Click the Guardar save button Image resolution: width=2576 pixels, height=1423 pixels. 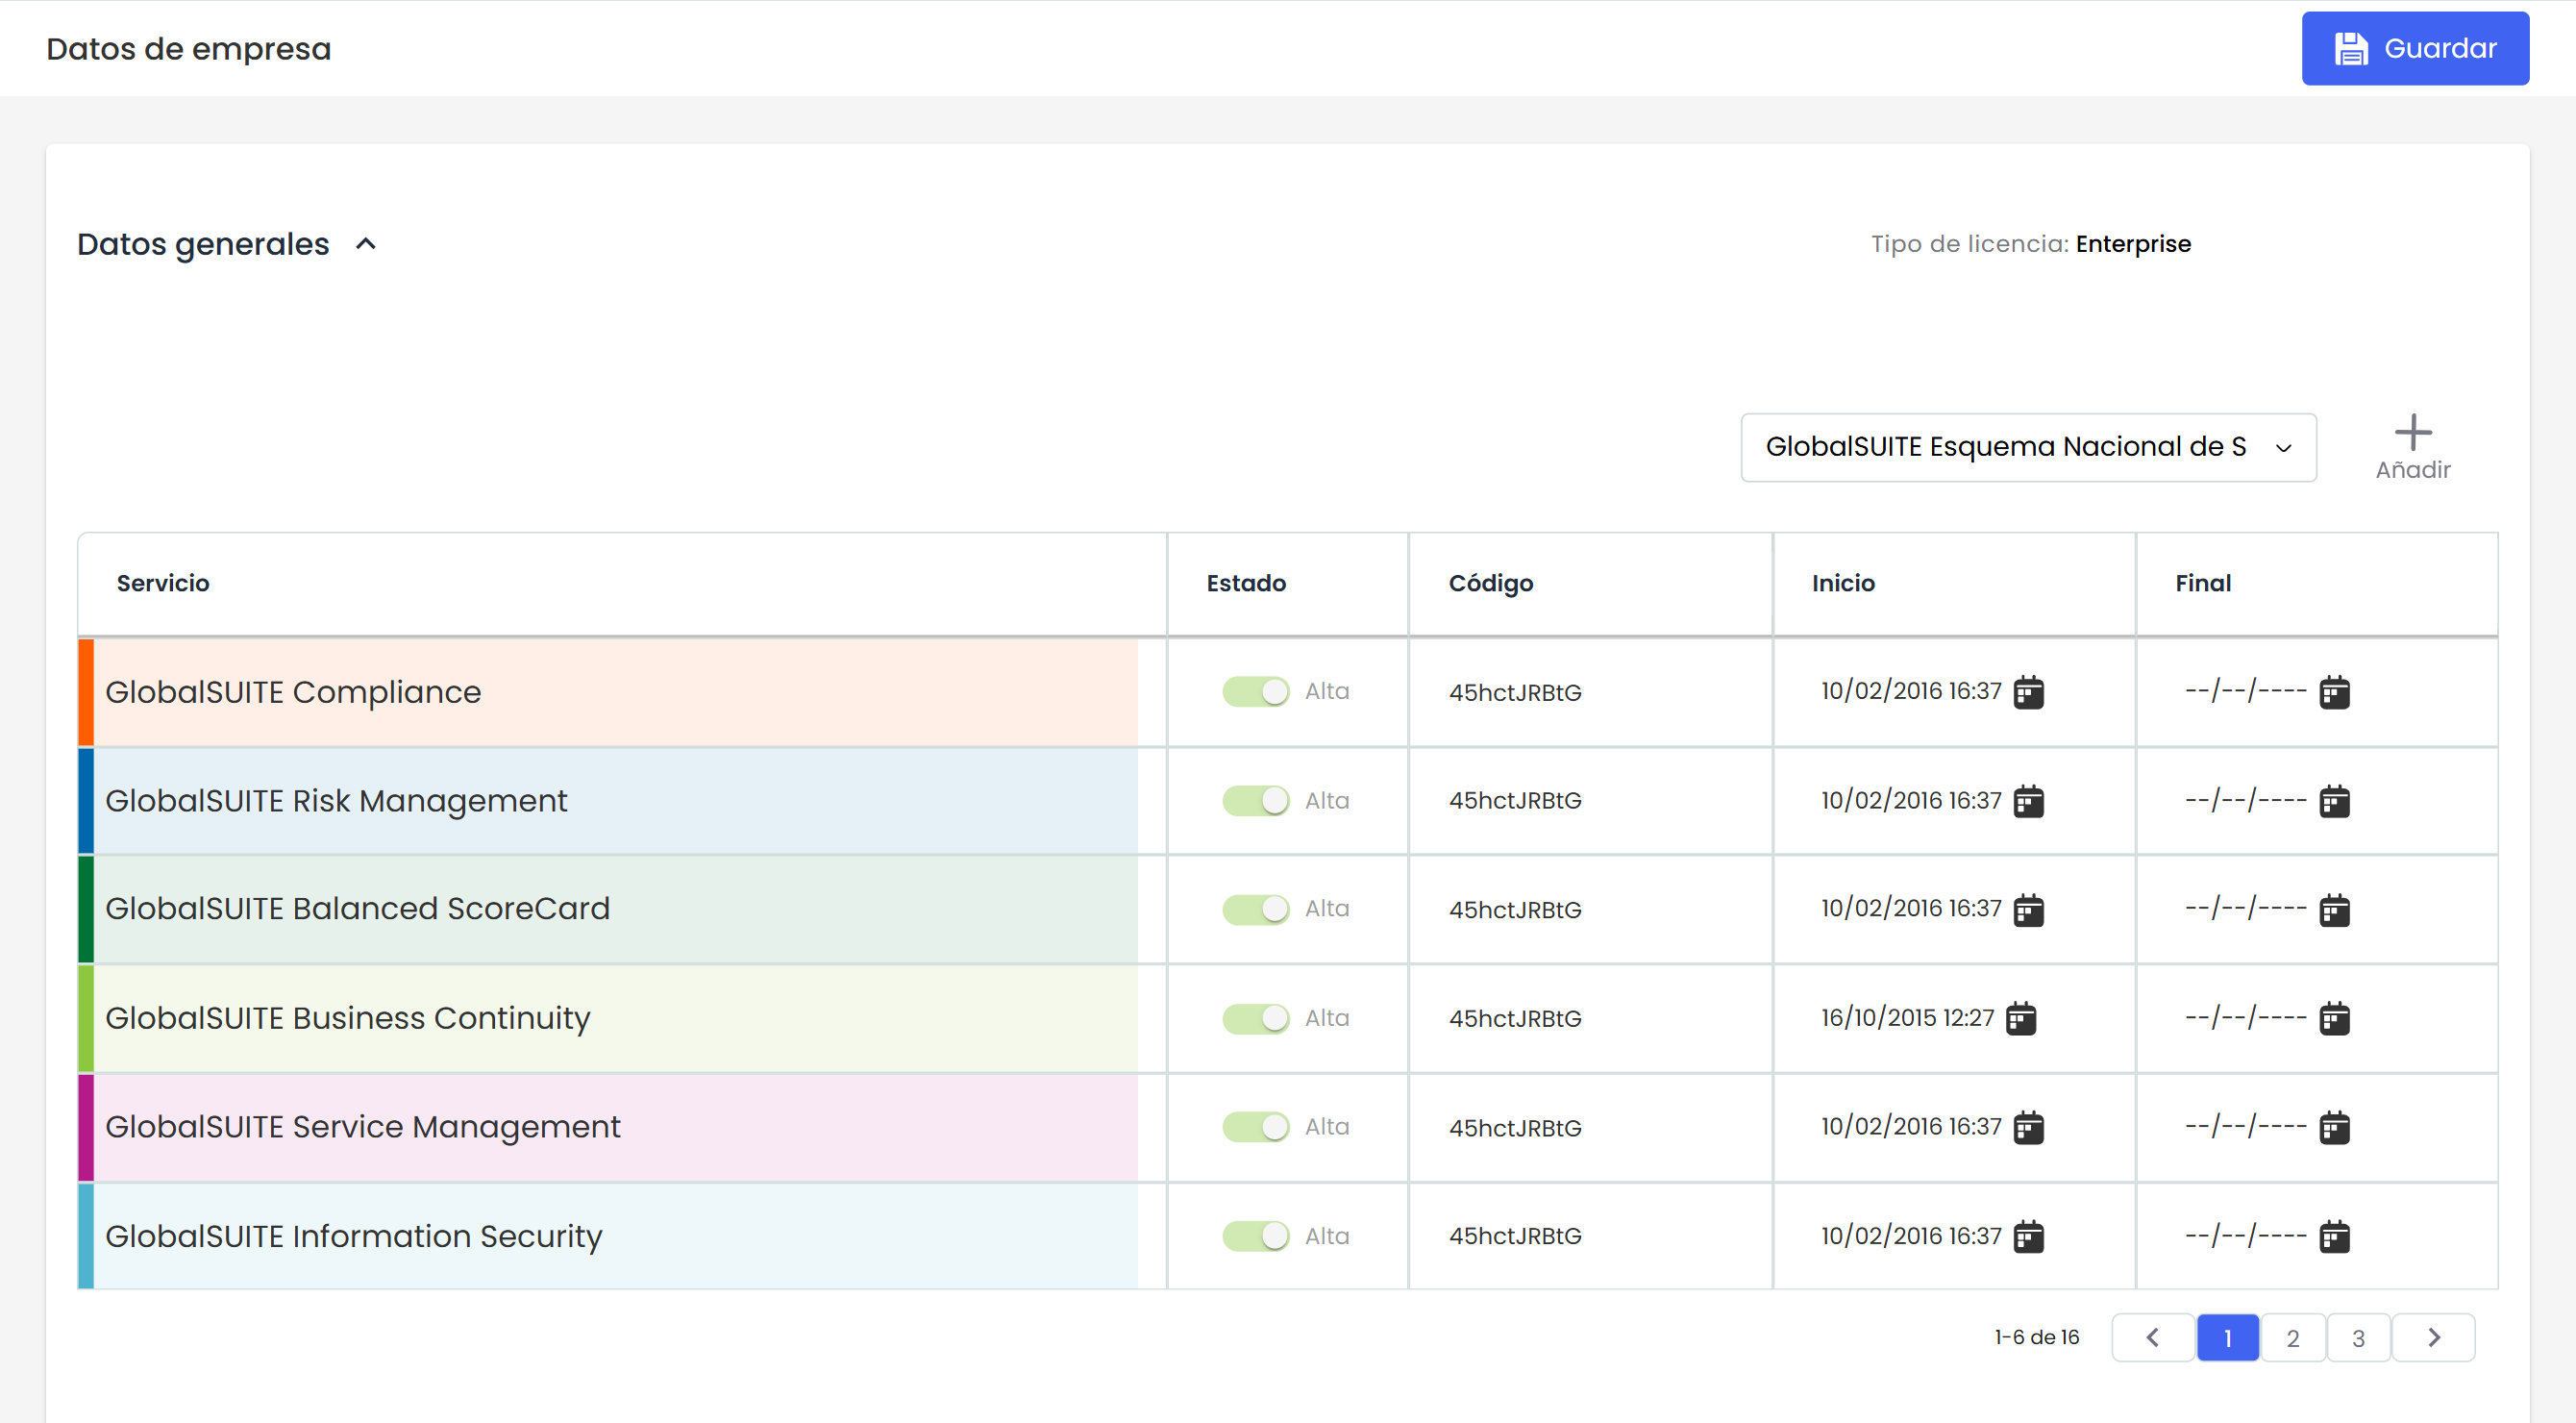point(2415,48)
